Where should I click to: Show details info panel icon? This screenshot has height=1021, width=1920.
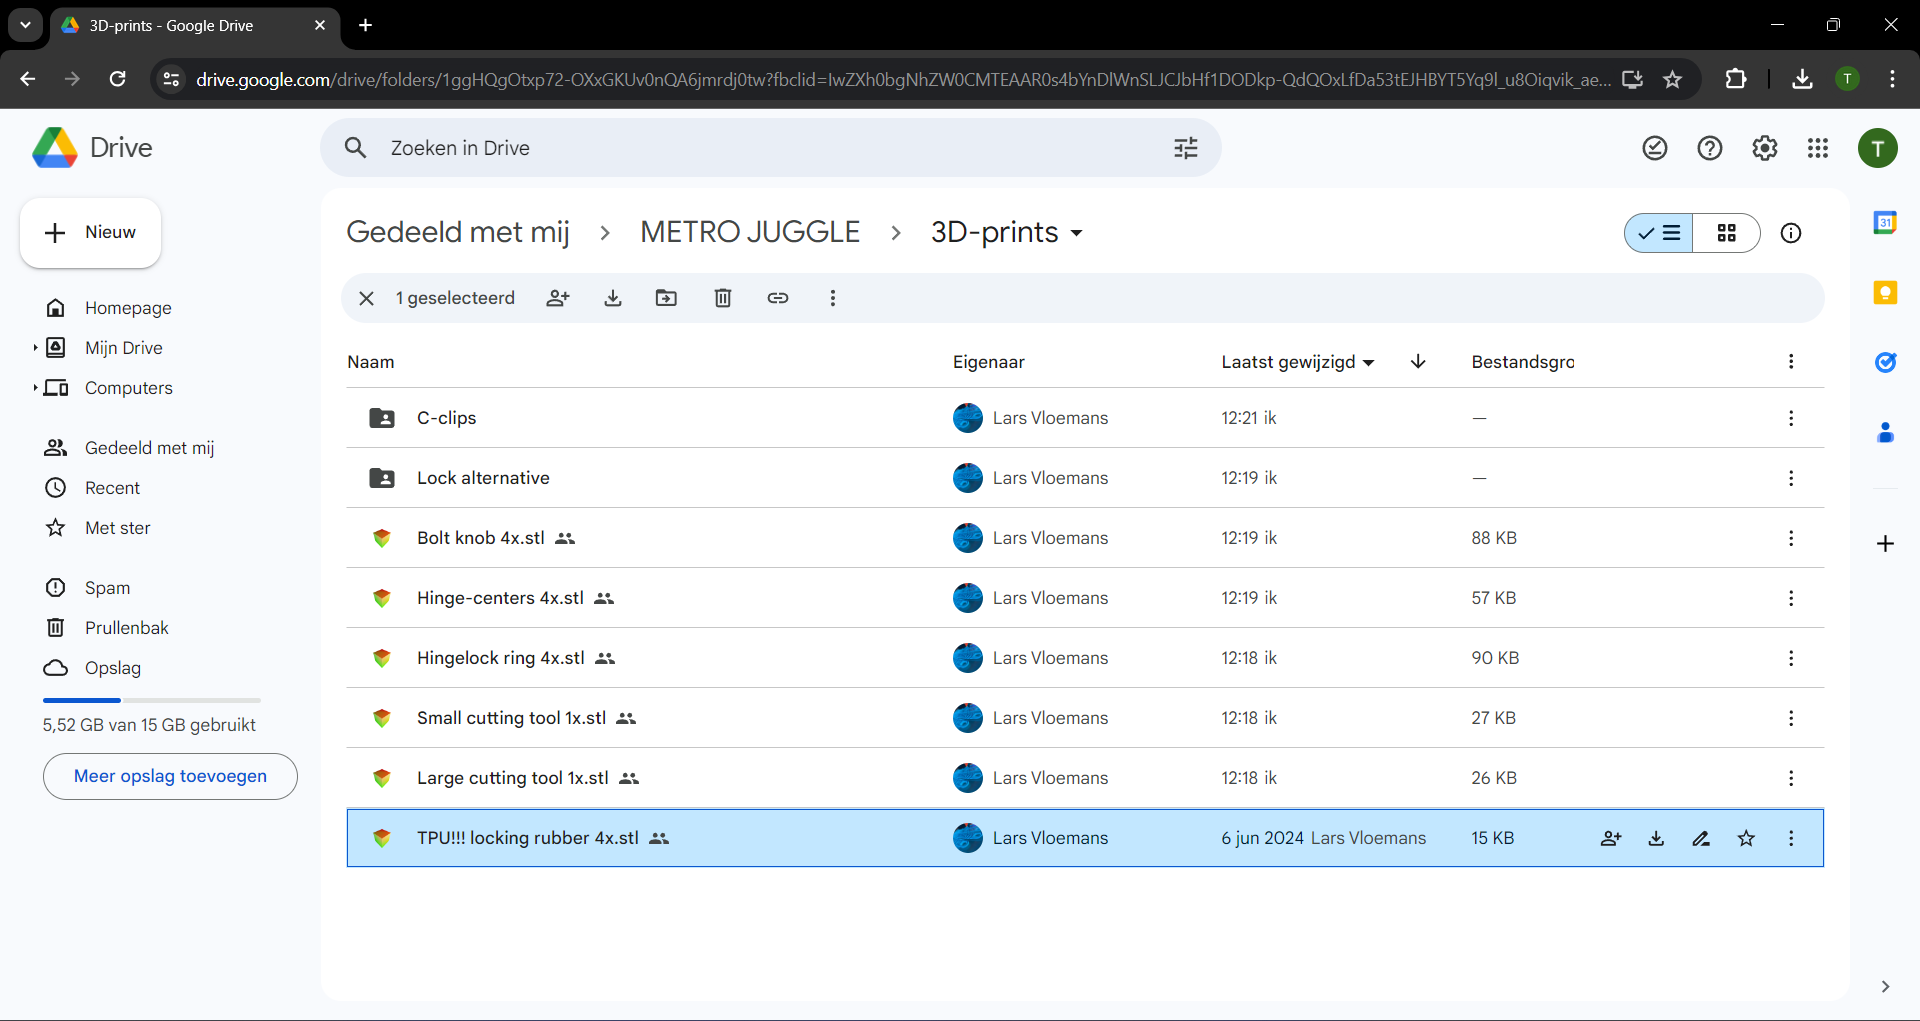click(1791, 233)
